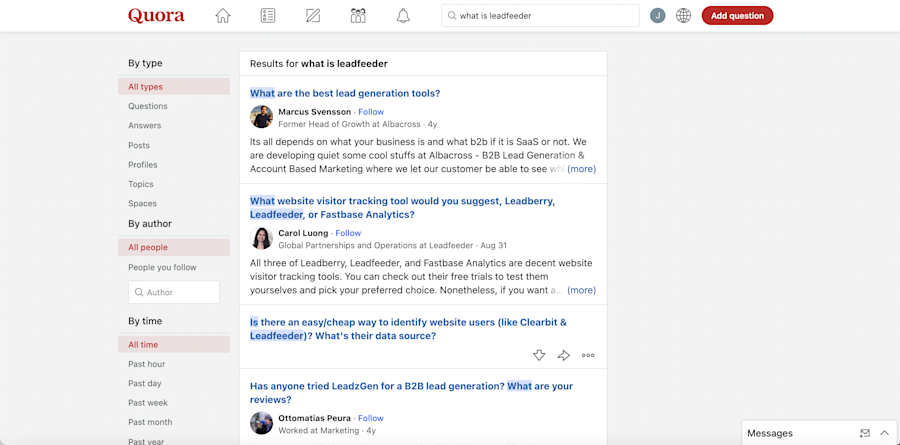
Task: Click 'Former Head of Growth at Albacross' credential
Action: tap(350, 124)
